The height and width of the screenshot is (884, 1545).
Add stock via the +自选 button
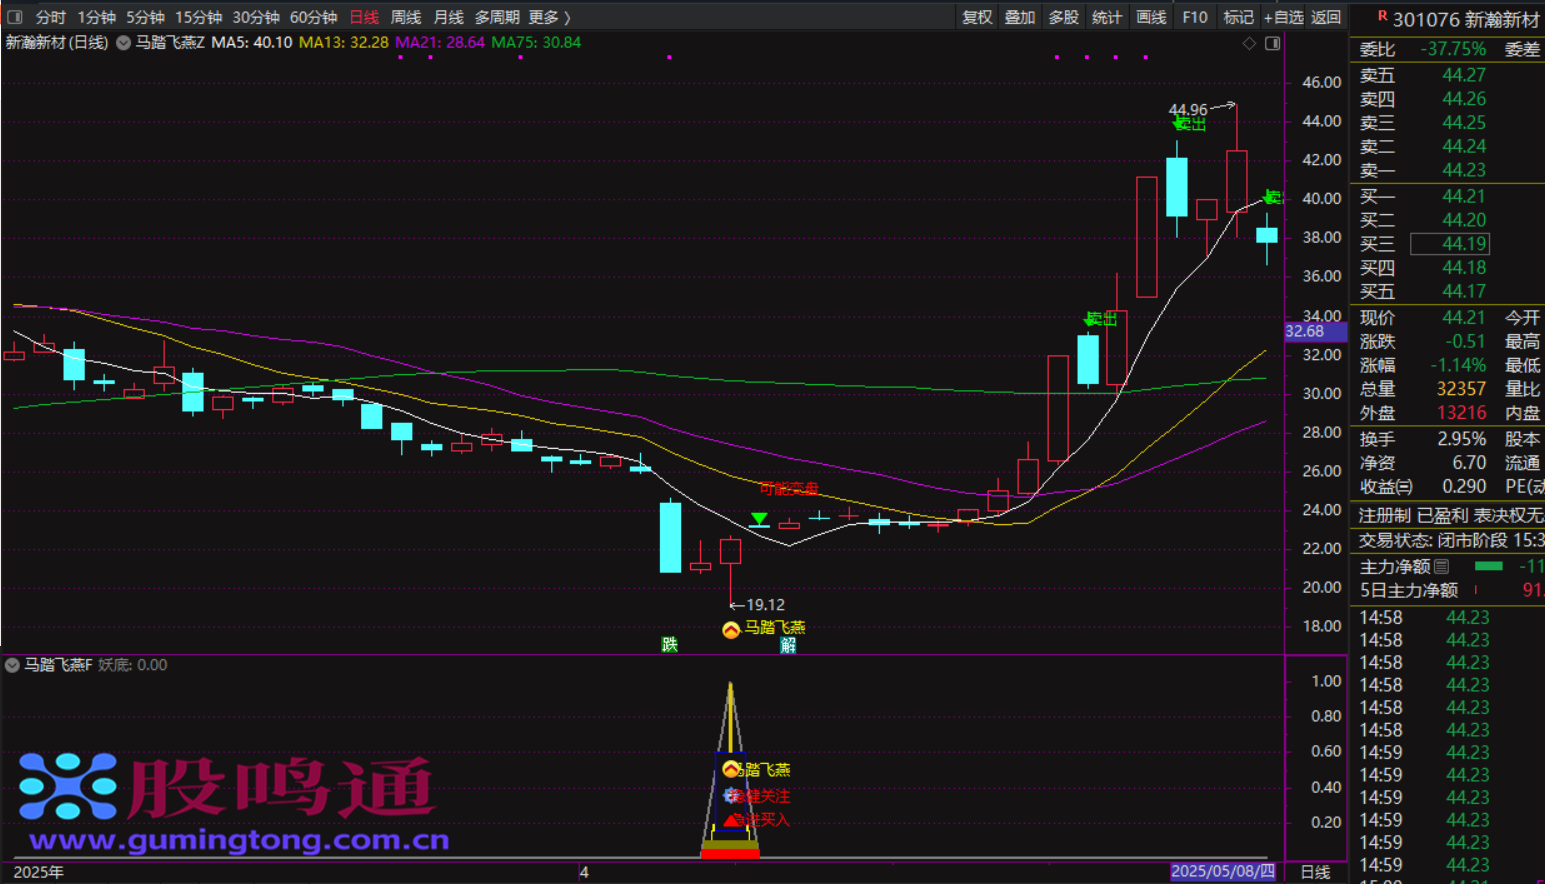tap(1283, 17)
